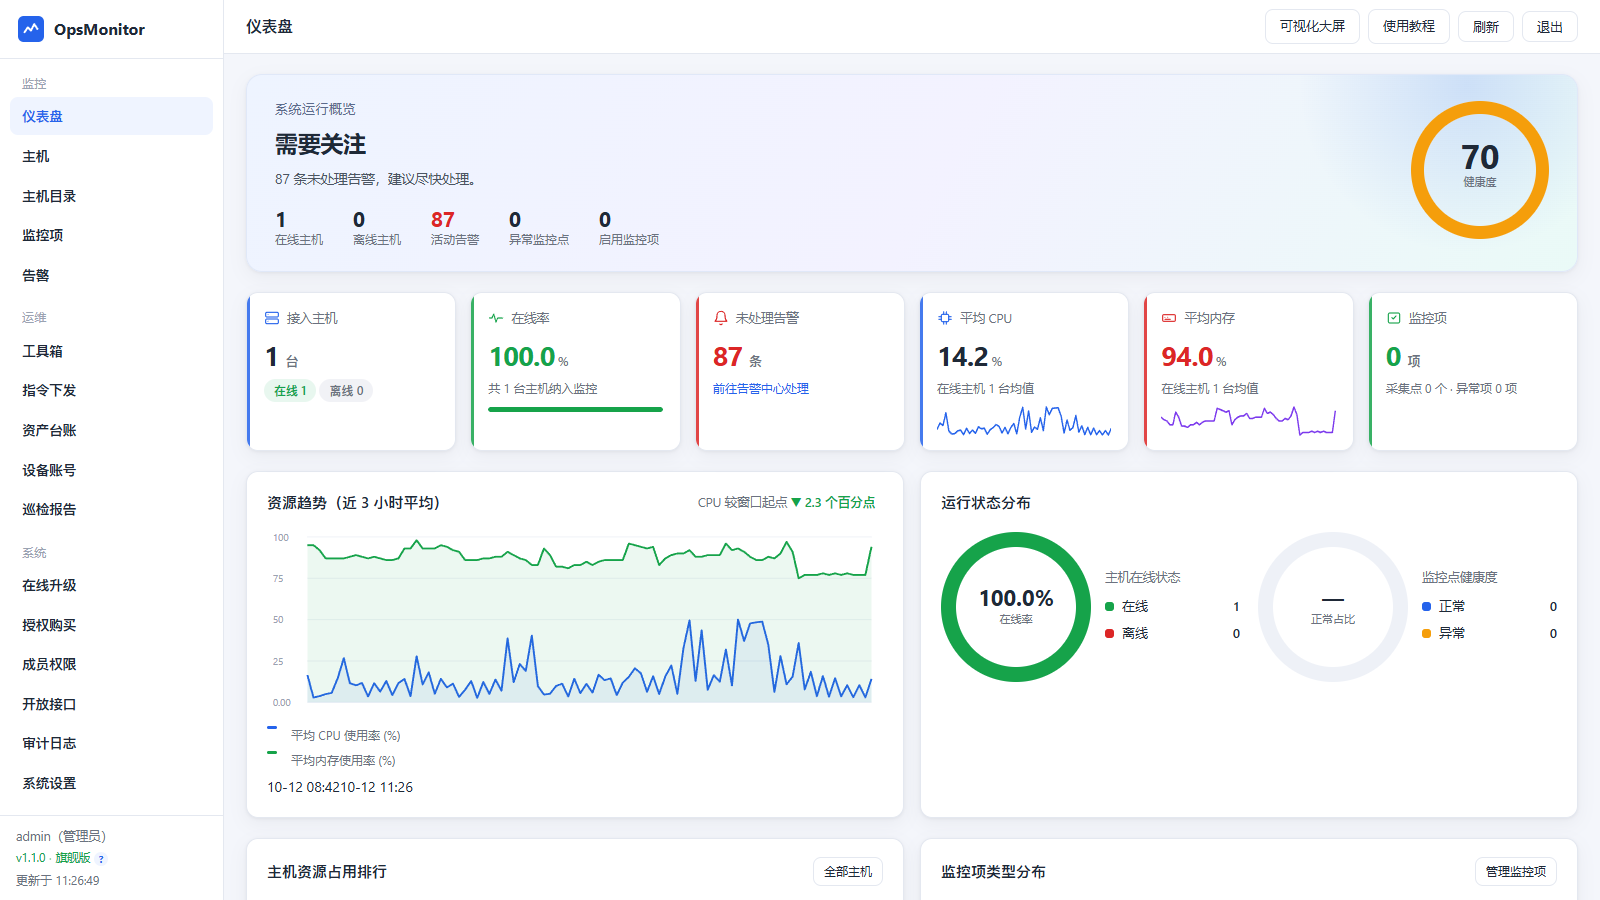Click the chip icon on 平均 CPU card

tap(945, 318)
